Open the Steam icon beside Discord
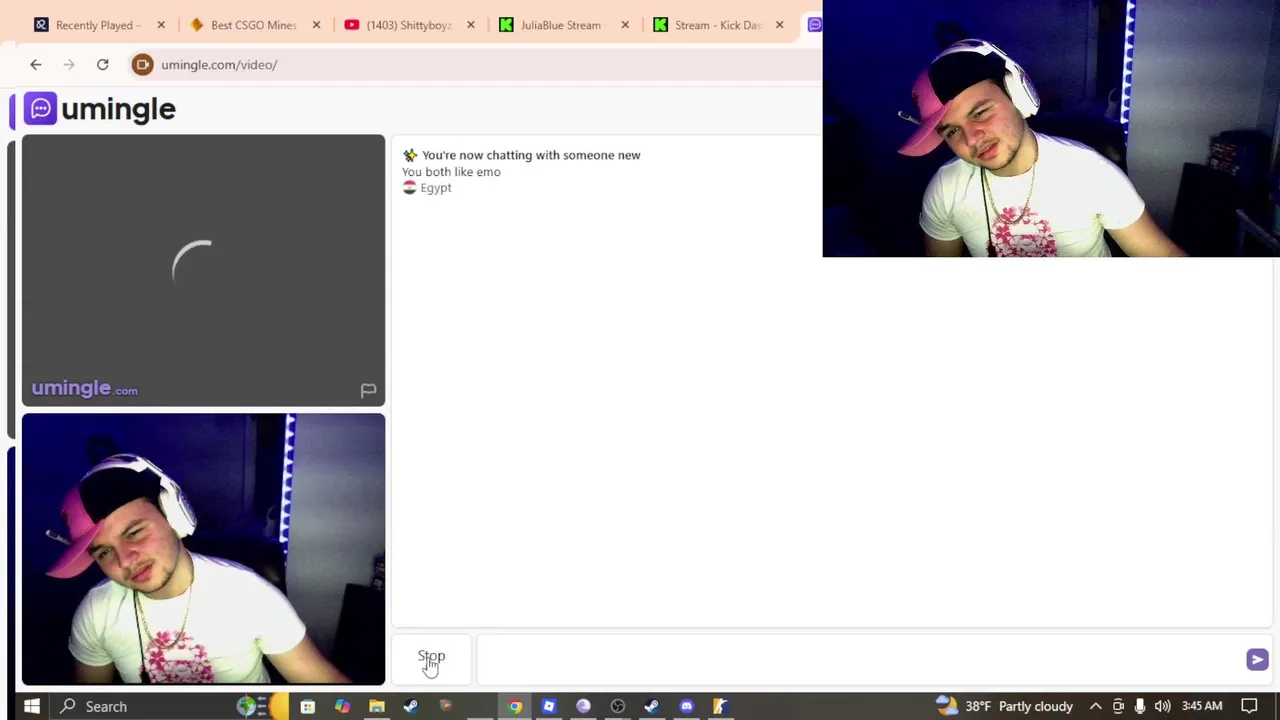1280x720 pixels. [x=652, y=706]
